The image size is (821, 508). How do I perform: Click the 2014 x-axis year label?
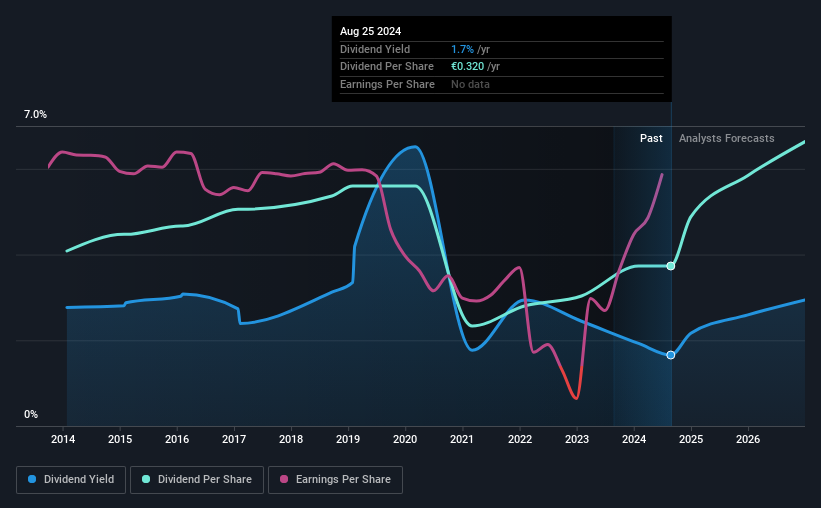[63, 439]
